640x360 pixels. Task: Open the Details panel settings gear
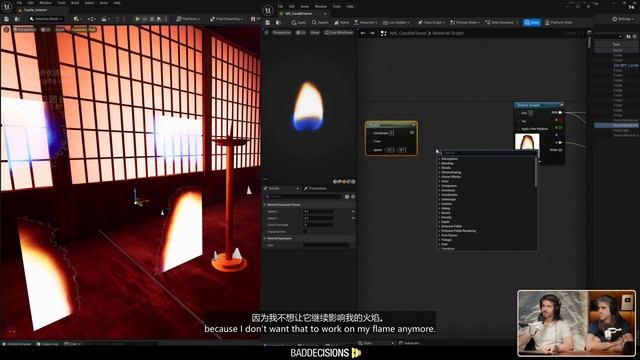[353, 196]
